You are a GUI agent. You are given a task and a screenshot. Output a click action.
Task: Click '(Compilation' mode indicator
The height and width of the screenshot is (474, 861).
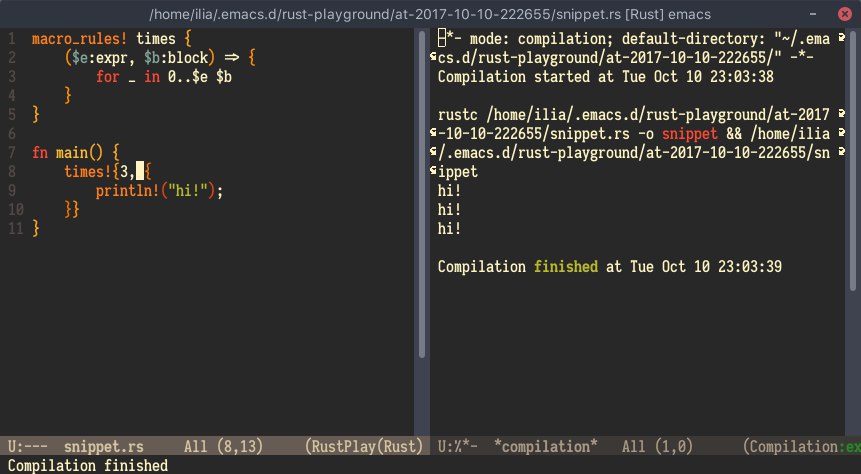click(x=790, y=446)
